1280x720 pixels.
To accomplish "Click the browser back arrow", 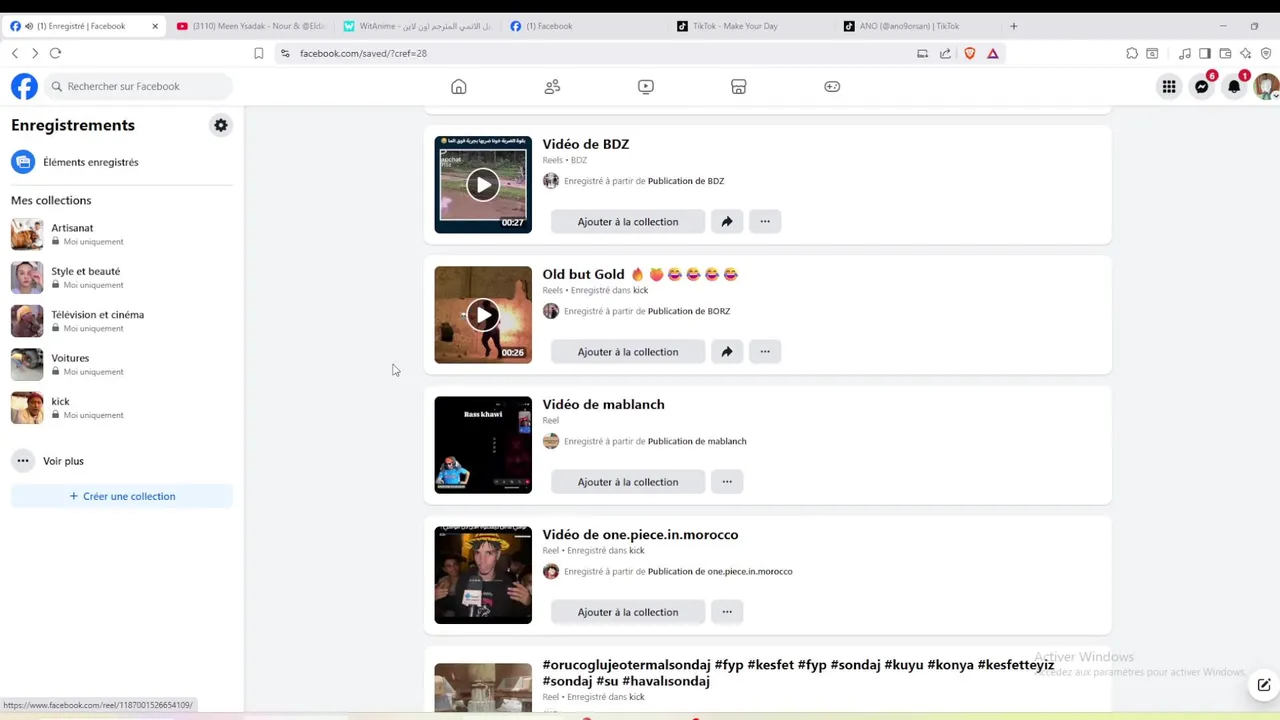I will pyautogui.click(x=14, y=53).
